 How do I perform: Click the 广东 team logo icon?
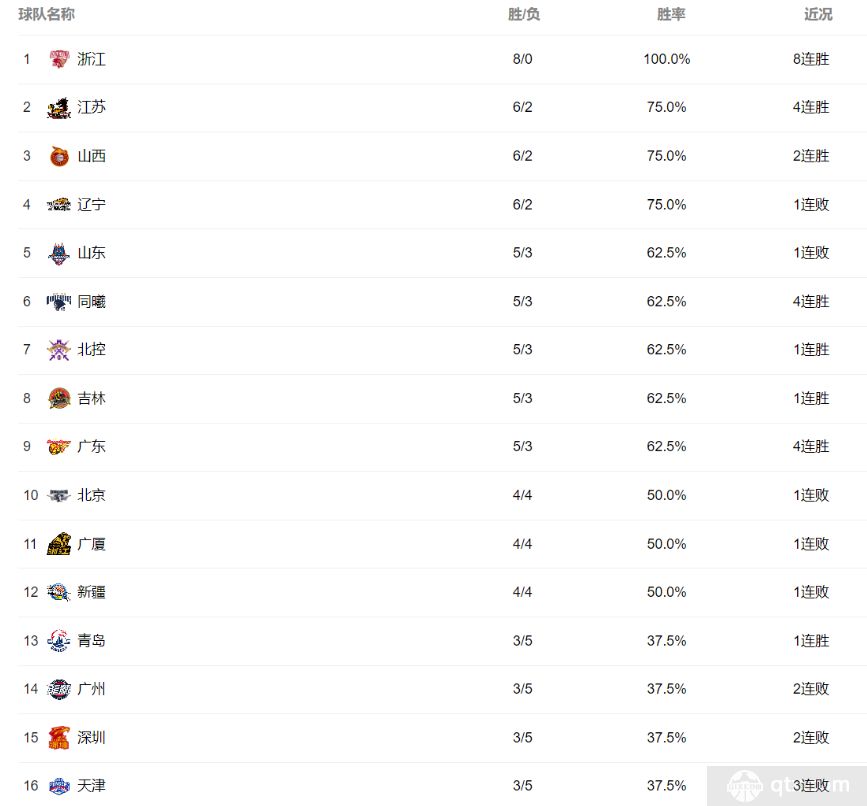59,446
